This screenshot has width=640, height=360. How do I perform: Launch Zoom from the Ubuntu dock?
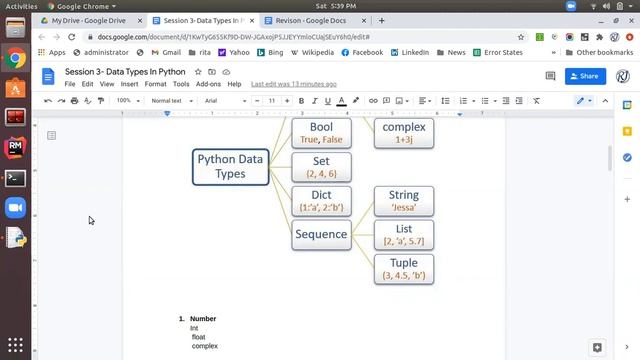(16, 208)
